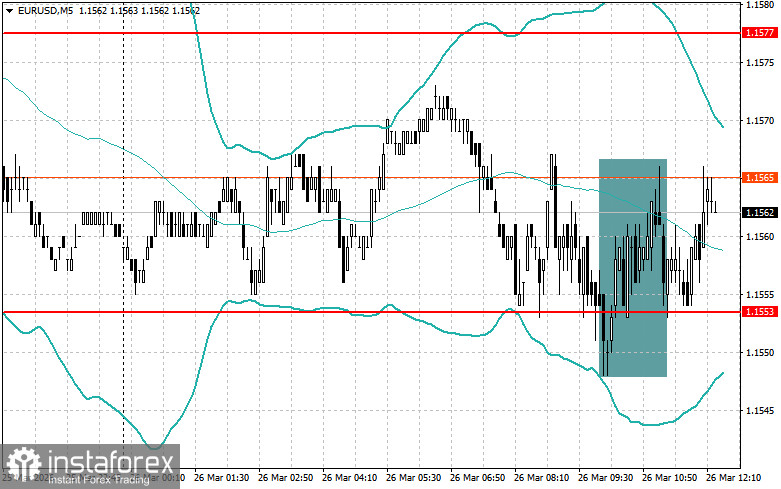Click the 26 Mar 09:30 time label
Screen dimensions: 781x489
605,478
